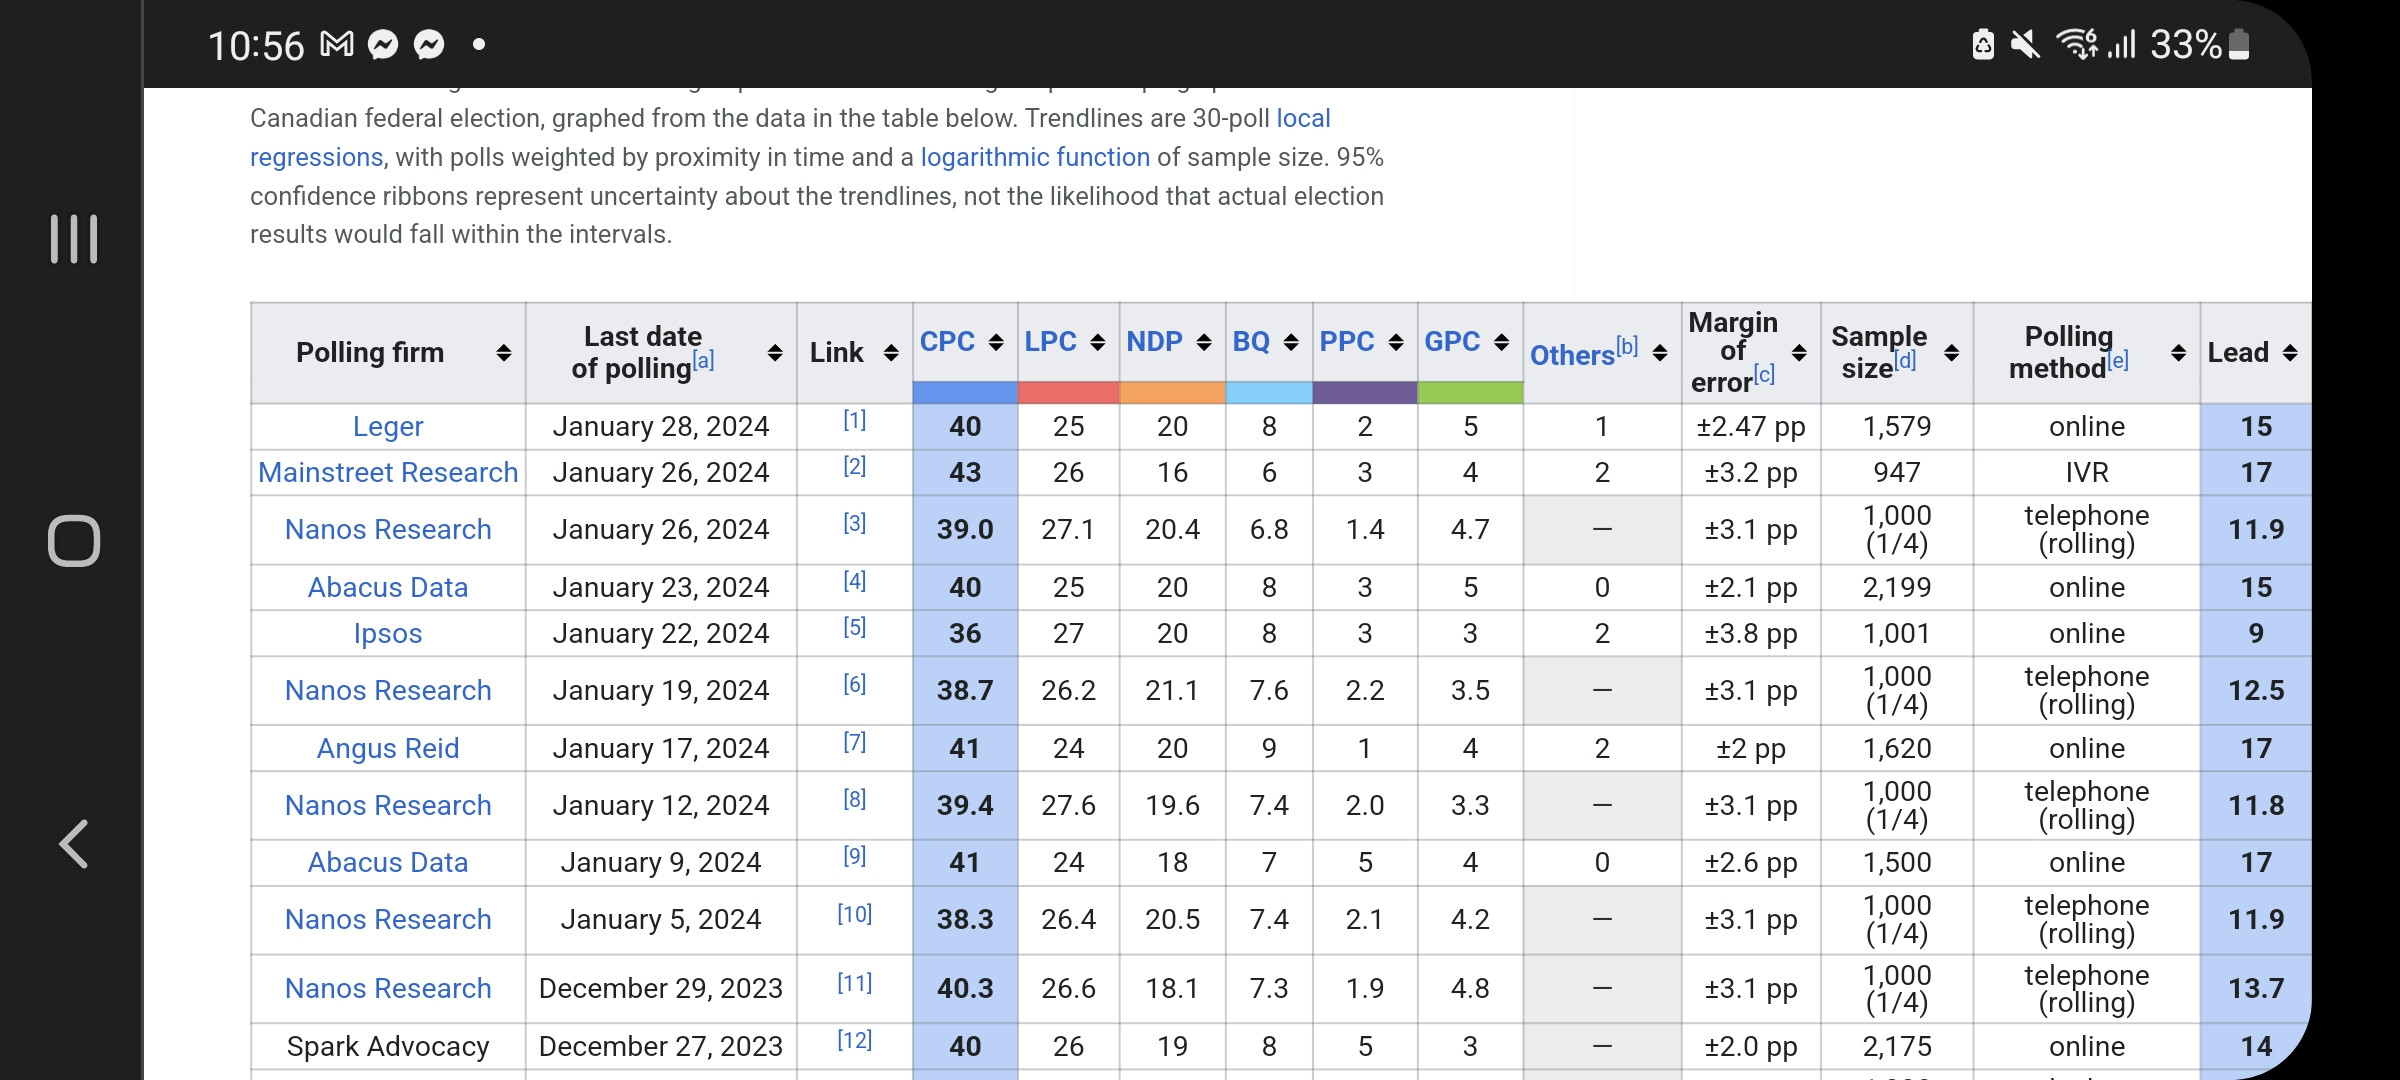Open footnote [a] beside Last date of polling
The width and height of the screenshot is (2400, 1080).
coord(703,360)
